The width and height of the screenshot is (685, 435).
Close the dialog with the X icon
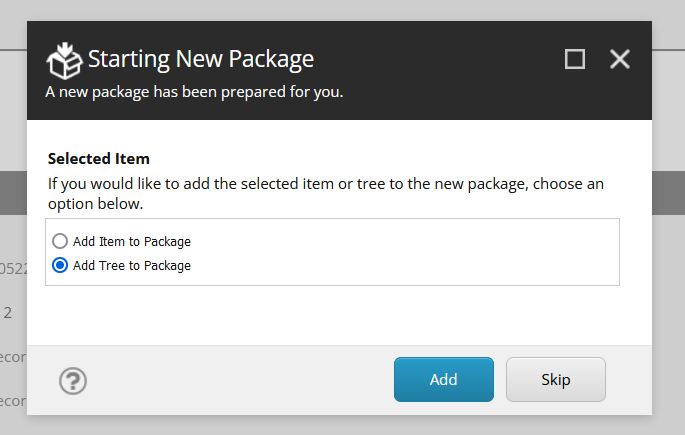tap(620, 59)
